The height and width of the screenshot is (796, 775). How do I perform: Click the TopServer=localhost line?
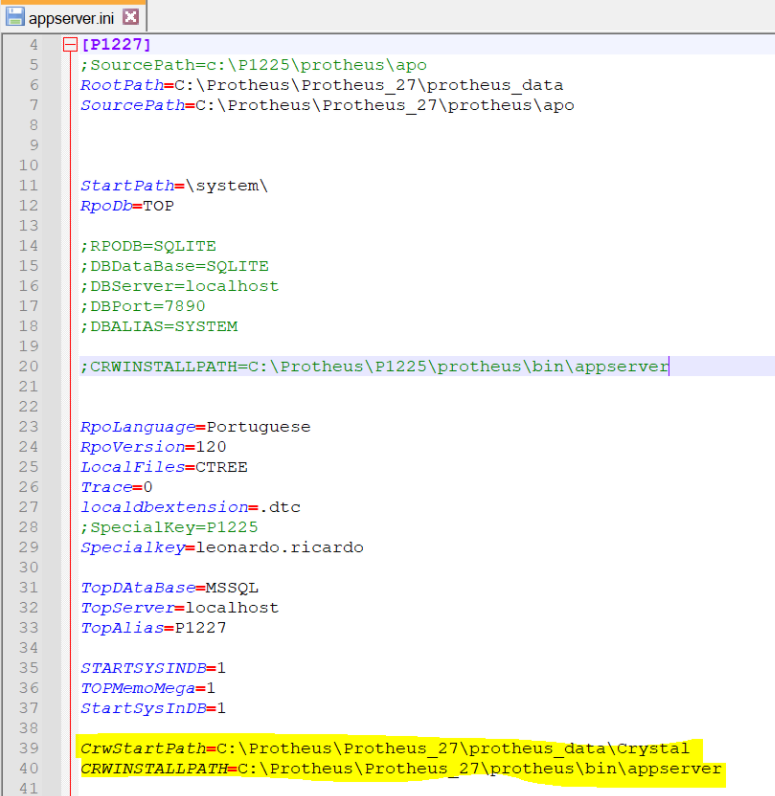[x=180, y=608]
